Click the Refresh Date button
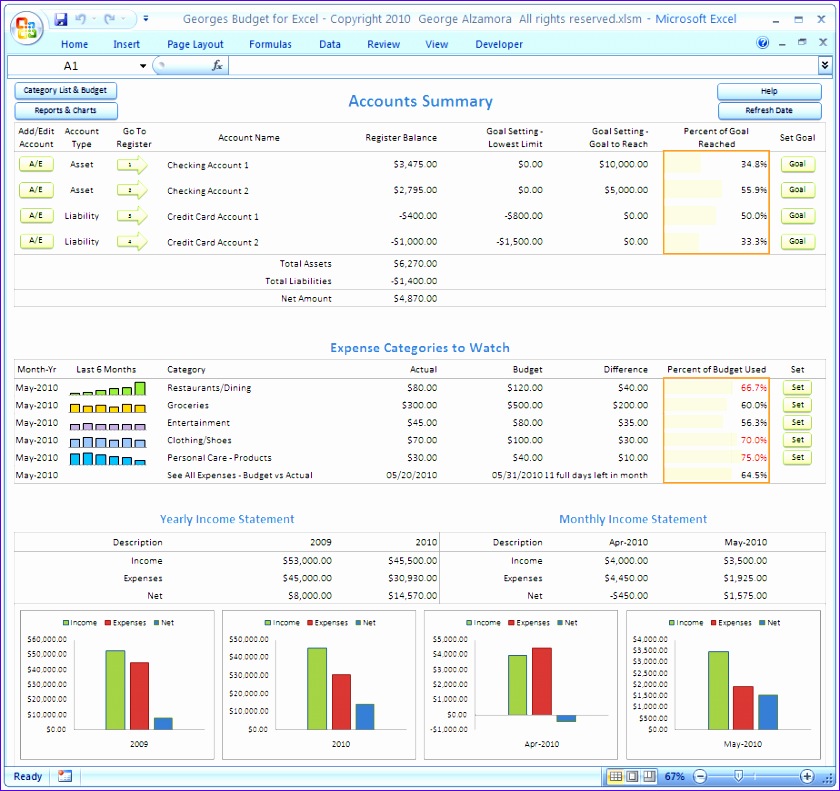The image size is (840, 791). [769, 110]
